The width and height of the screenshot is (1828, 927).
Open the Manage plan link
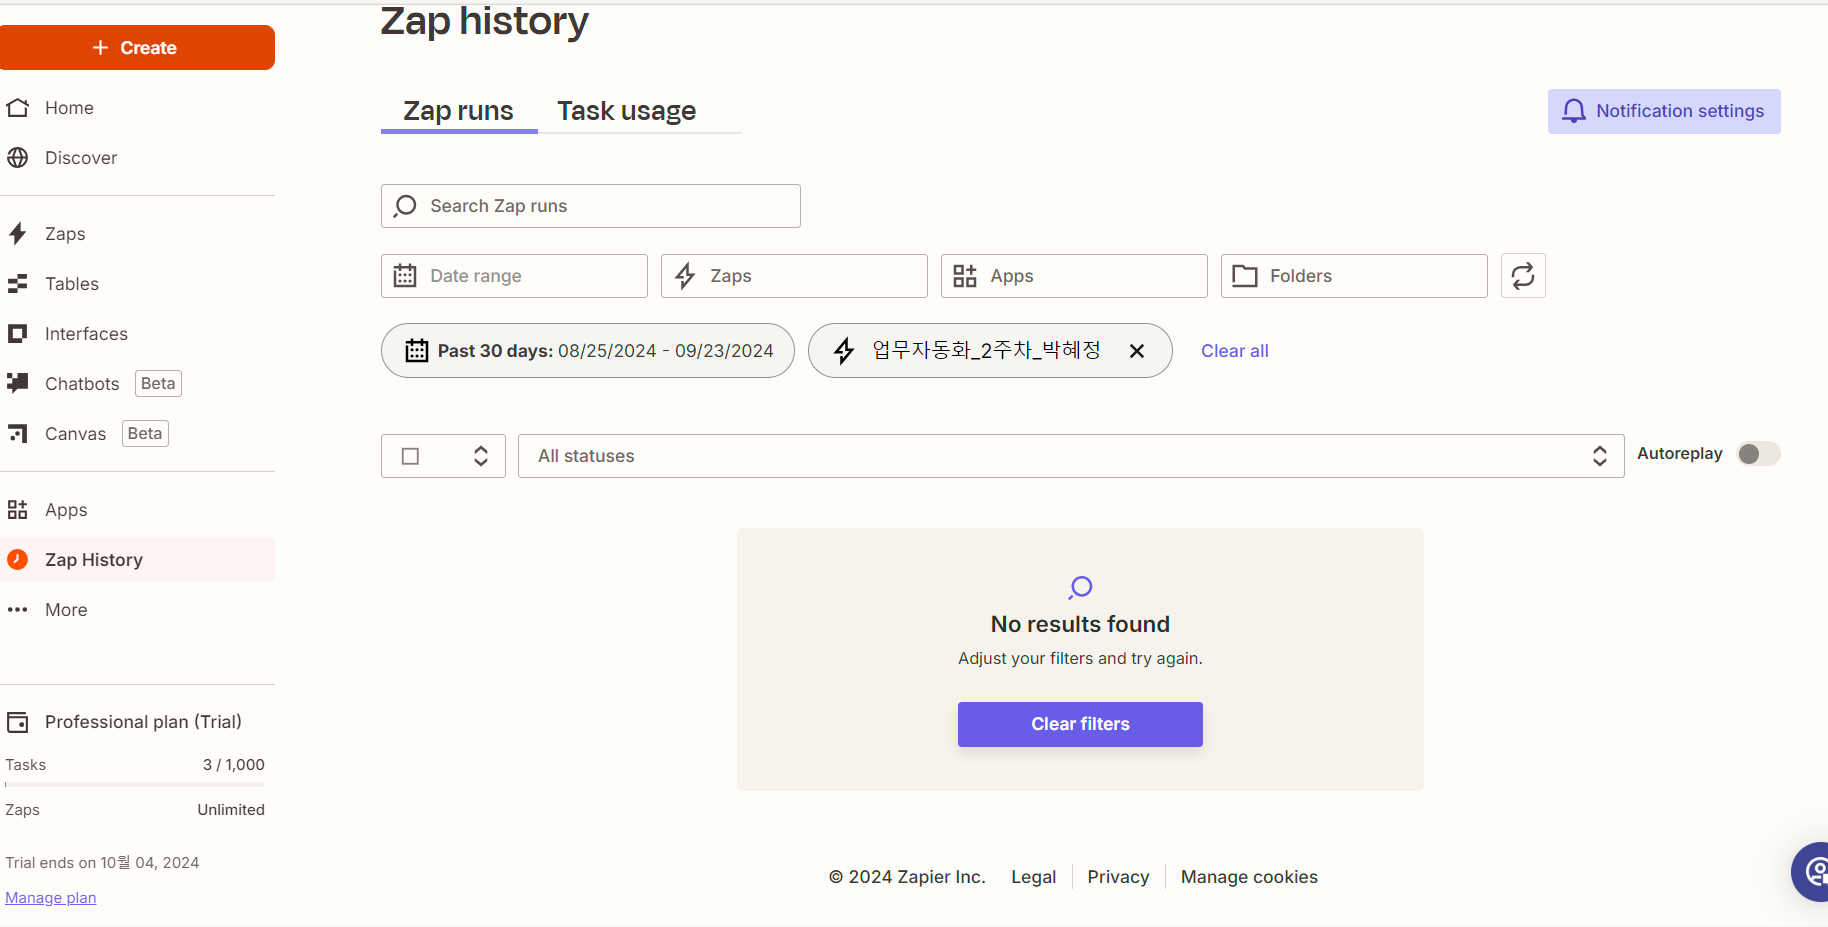coord(51,898)
